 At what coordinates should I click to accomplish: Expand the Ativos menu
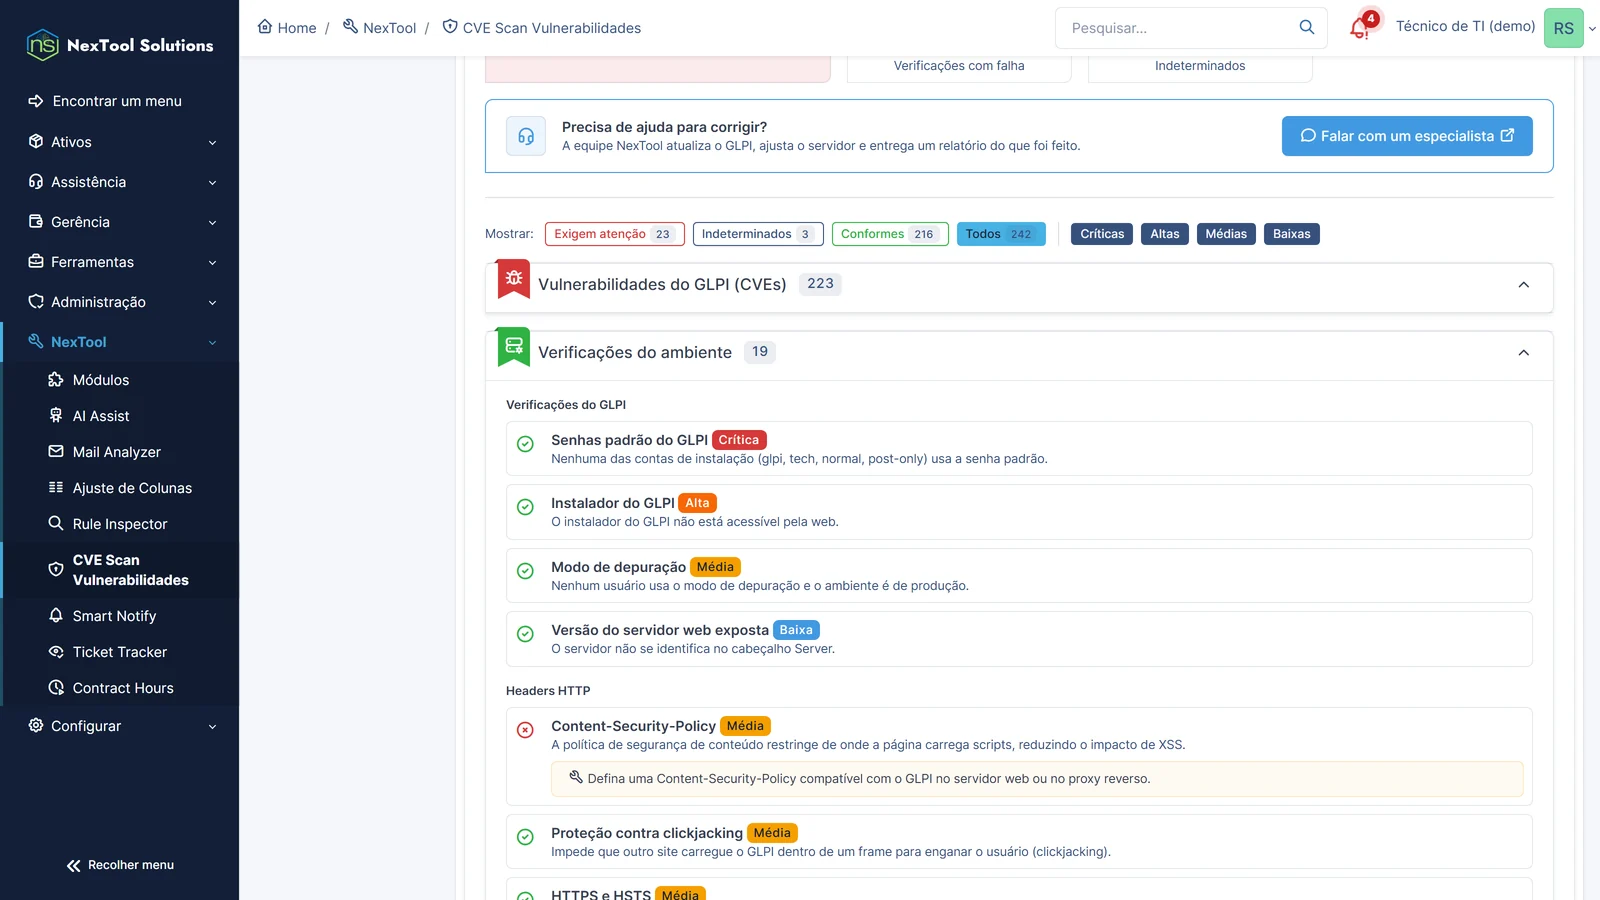coord(120,142)
